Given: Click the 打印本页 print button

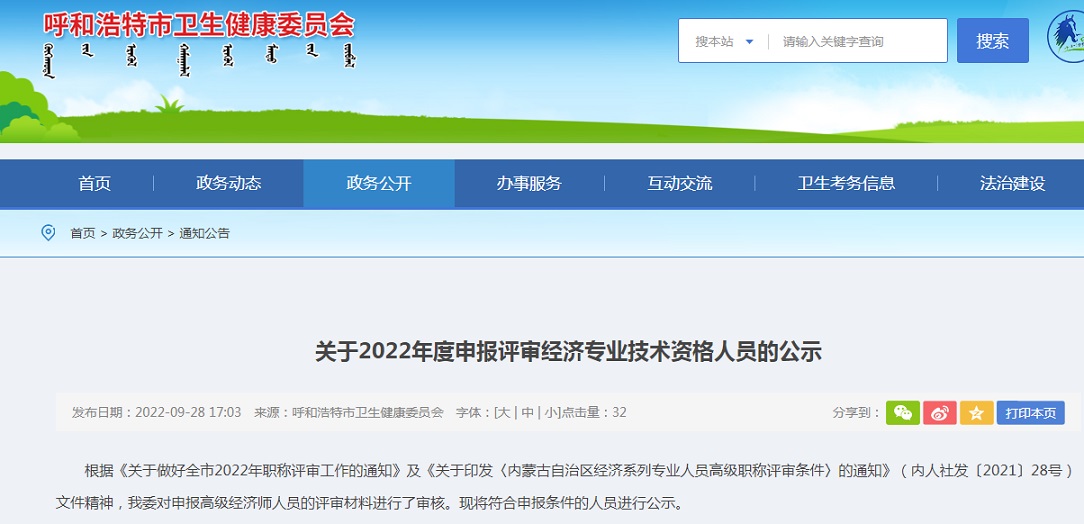Looking at the screenshot, I should (x=1030, y=413).
